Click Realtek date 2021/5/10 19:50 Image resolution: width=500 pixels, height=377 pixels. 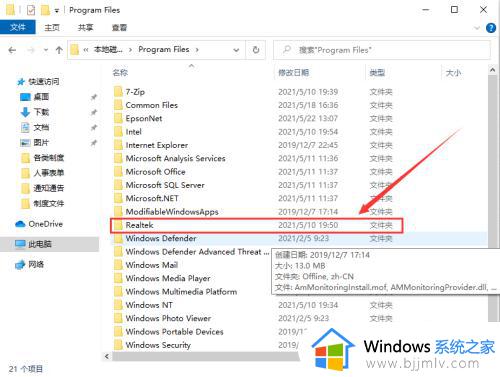tap(308, 225)
